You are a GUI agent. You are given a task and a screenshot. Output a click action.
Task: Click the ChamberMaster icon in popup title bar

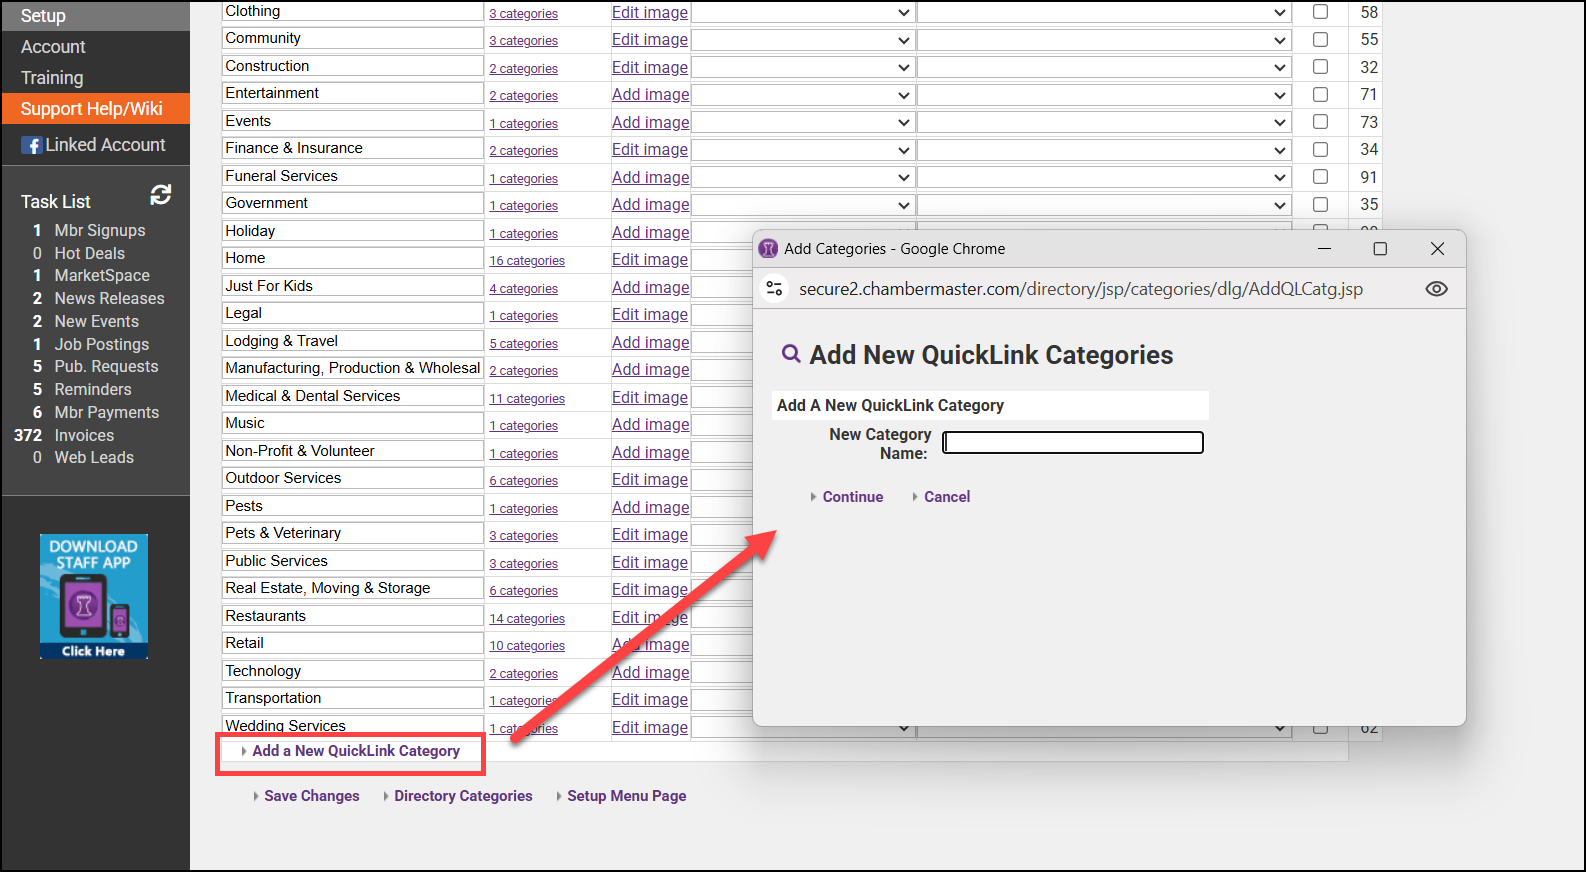pos(769,249)
